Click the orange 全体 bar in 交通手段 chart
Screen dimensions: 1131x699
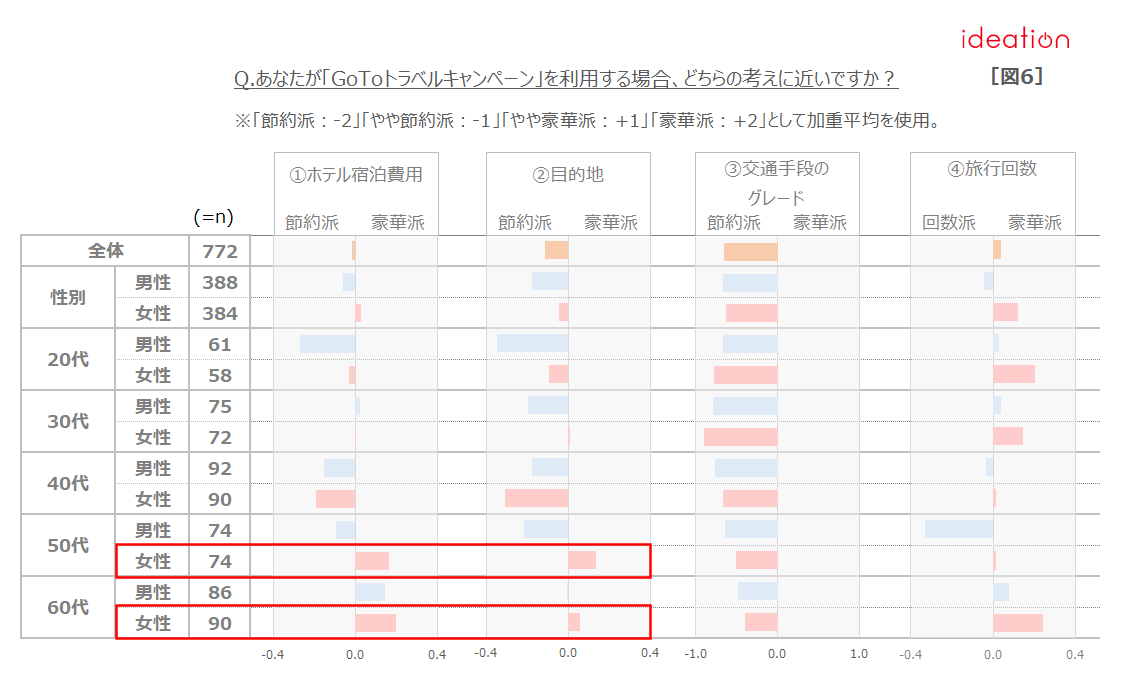[x=750, y=252]
